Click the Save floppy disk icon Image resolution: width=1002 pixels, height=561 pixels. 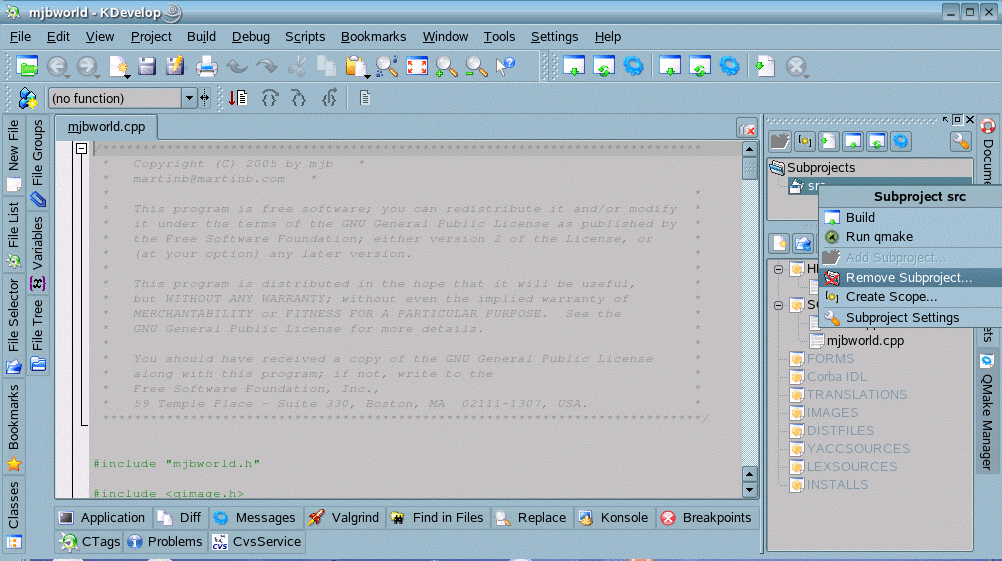coord(147,67)
